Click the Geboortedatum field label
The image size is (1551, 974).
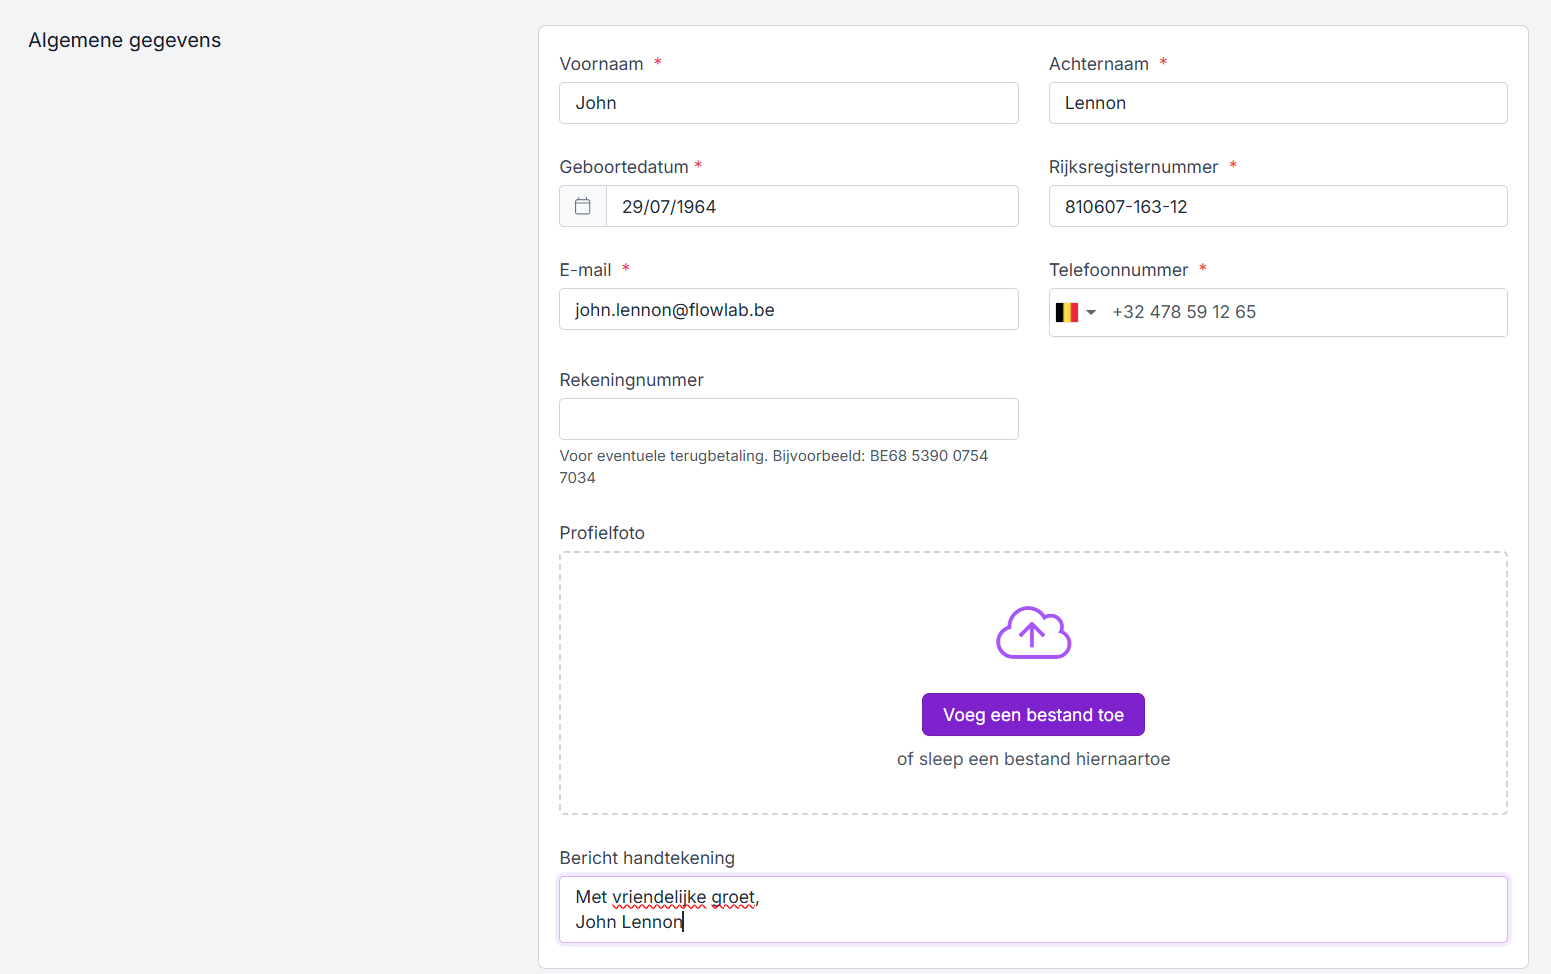pos(624,167)
